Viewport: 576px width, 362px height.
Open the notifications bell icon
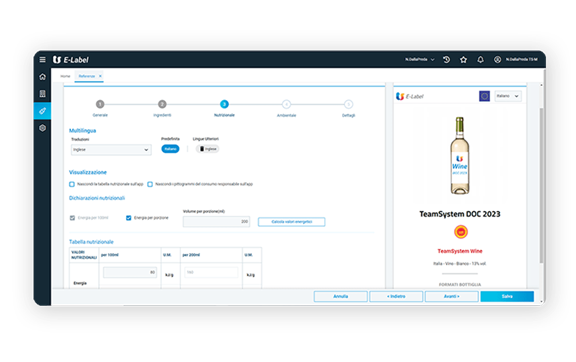click(x=480, y=60)
